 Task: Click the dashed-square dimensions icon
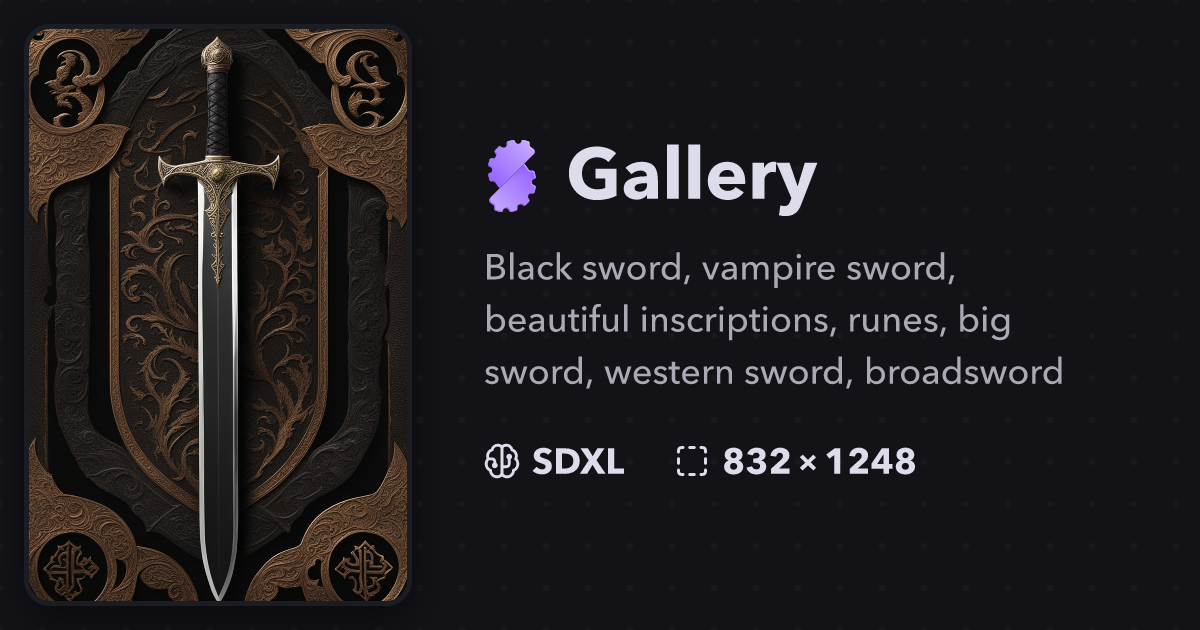click(x=692, y=461)
